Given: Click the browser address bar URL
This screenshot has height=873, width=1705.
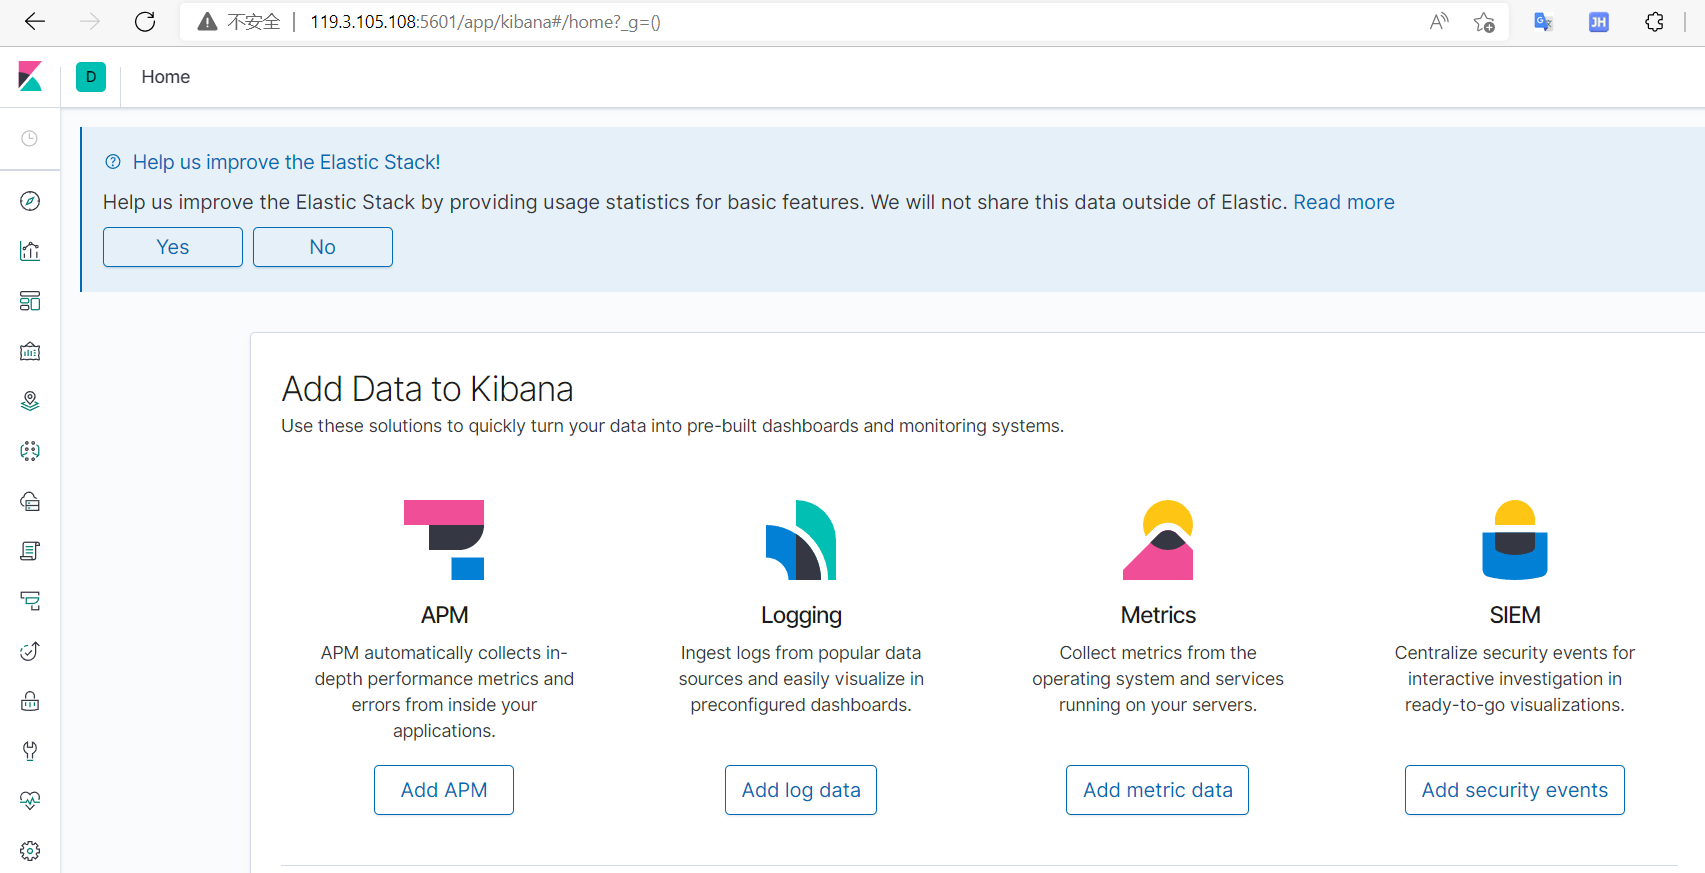Looking at the screenshot, I should pos(485,22).
